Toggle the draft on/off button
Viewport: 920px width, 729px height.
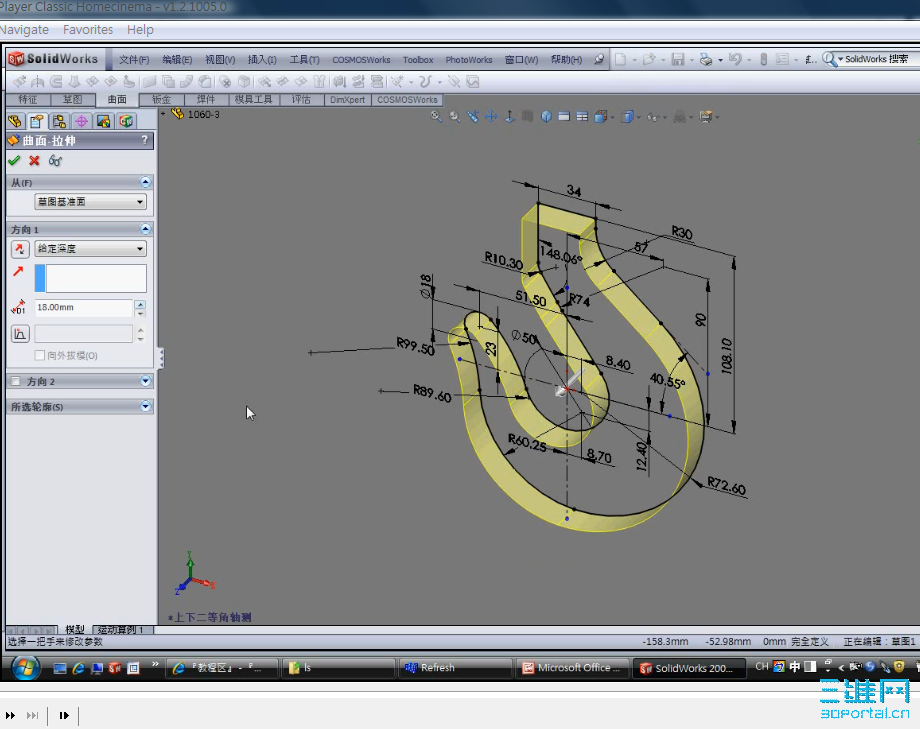pos(20,334)
